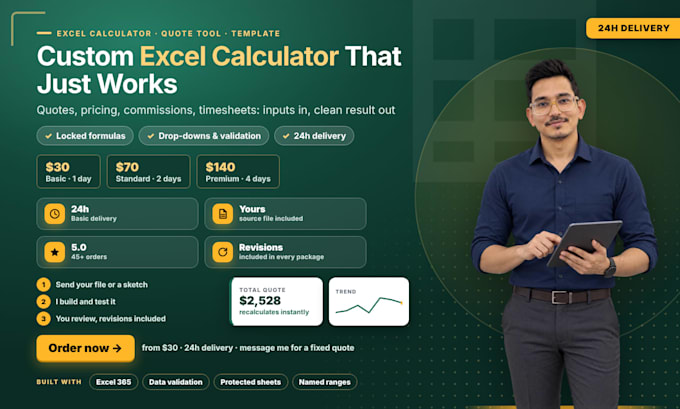
Task: Click the 'I build and test it' text
Action: coord(85,301)
